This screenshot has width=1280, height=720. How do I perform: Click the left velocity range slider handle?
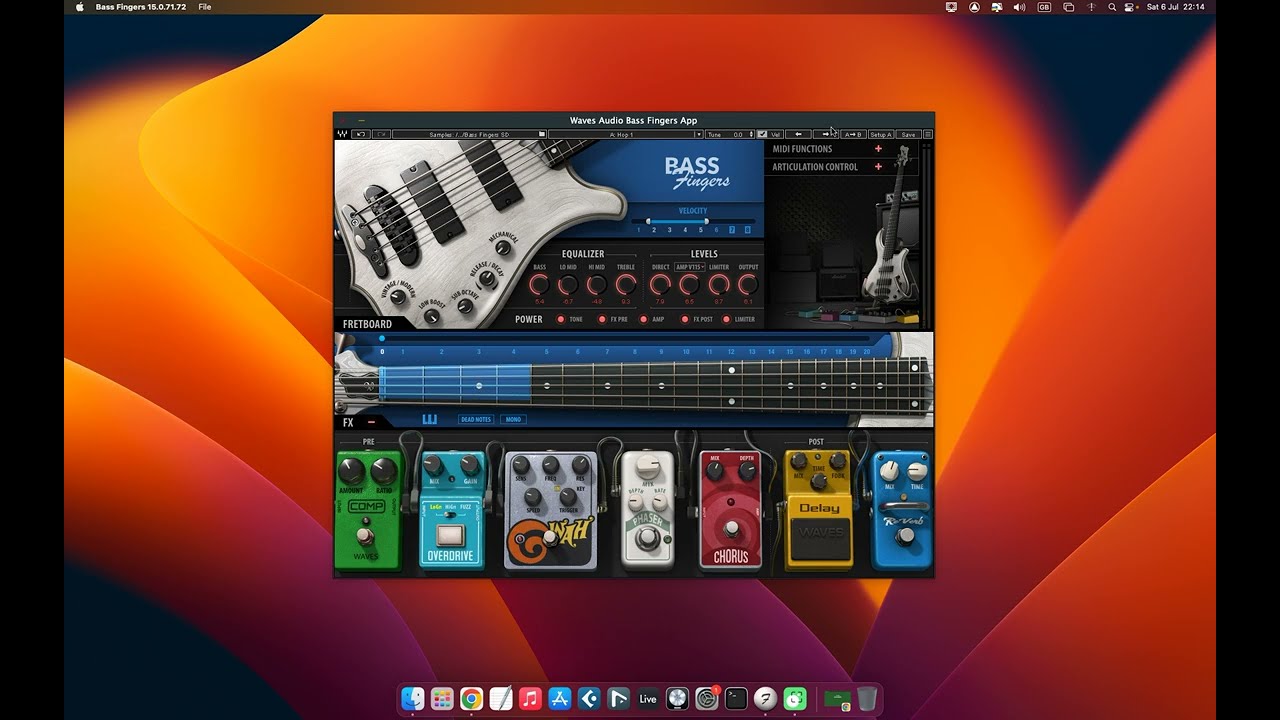tap(648, 221)
